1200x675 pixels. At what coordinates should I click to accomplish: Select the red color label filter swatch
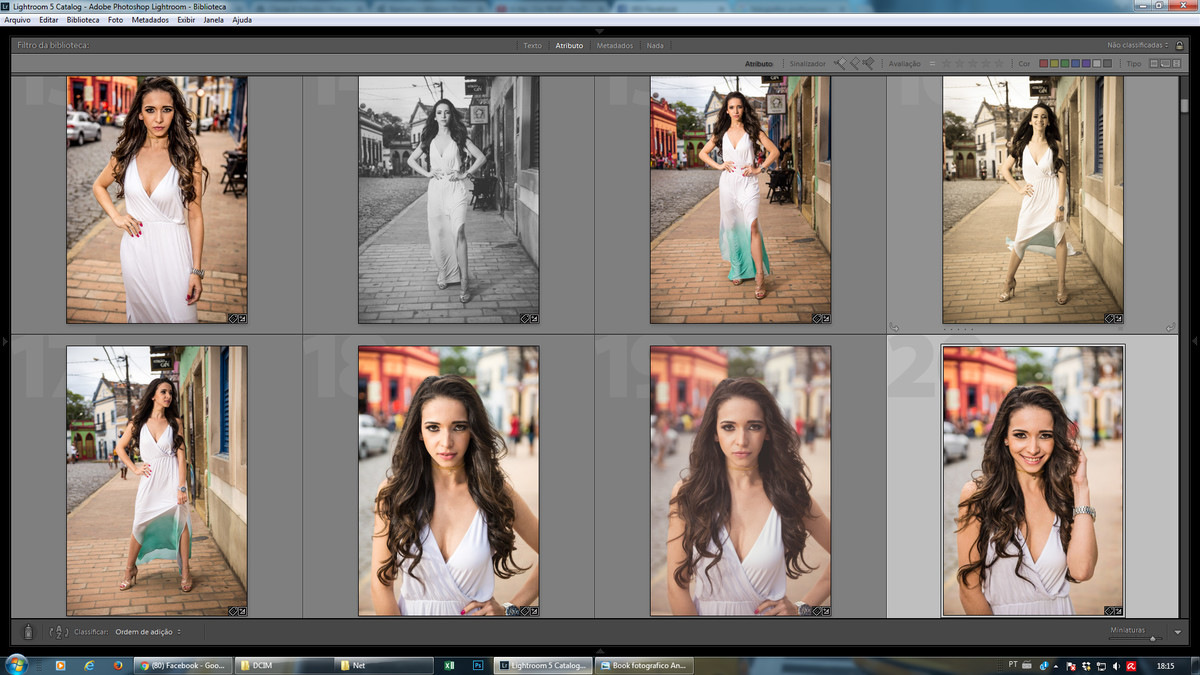[1045, 63]
